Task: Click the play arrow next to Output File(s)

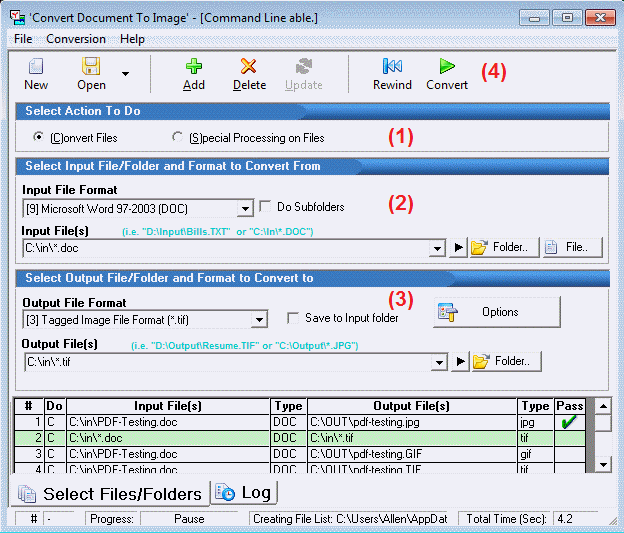Action: (460, 361)
